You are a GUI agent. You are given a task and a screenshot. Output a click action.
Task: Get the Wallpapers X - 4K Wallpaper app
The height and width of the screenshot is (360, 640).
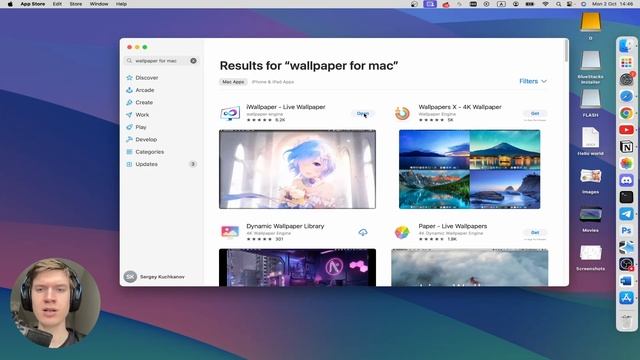(x=535, y=113)
